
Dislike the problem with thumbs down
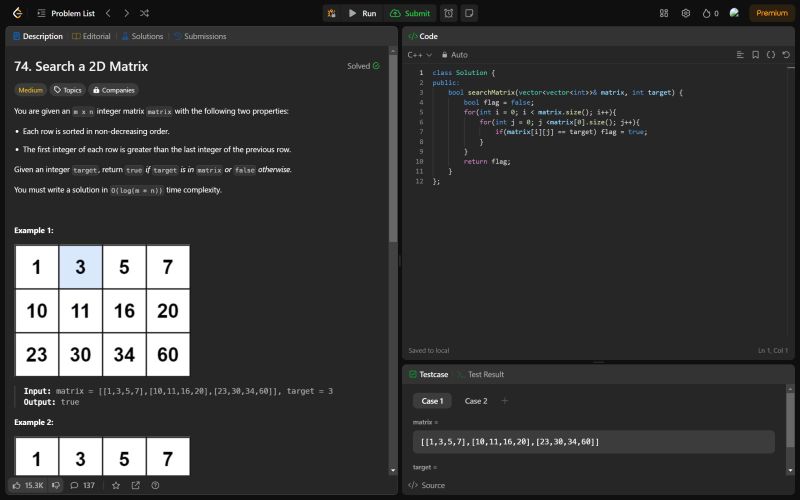click(57, 485)
